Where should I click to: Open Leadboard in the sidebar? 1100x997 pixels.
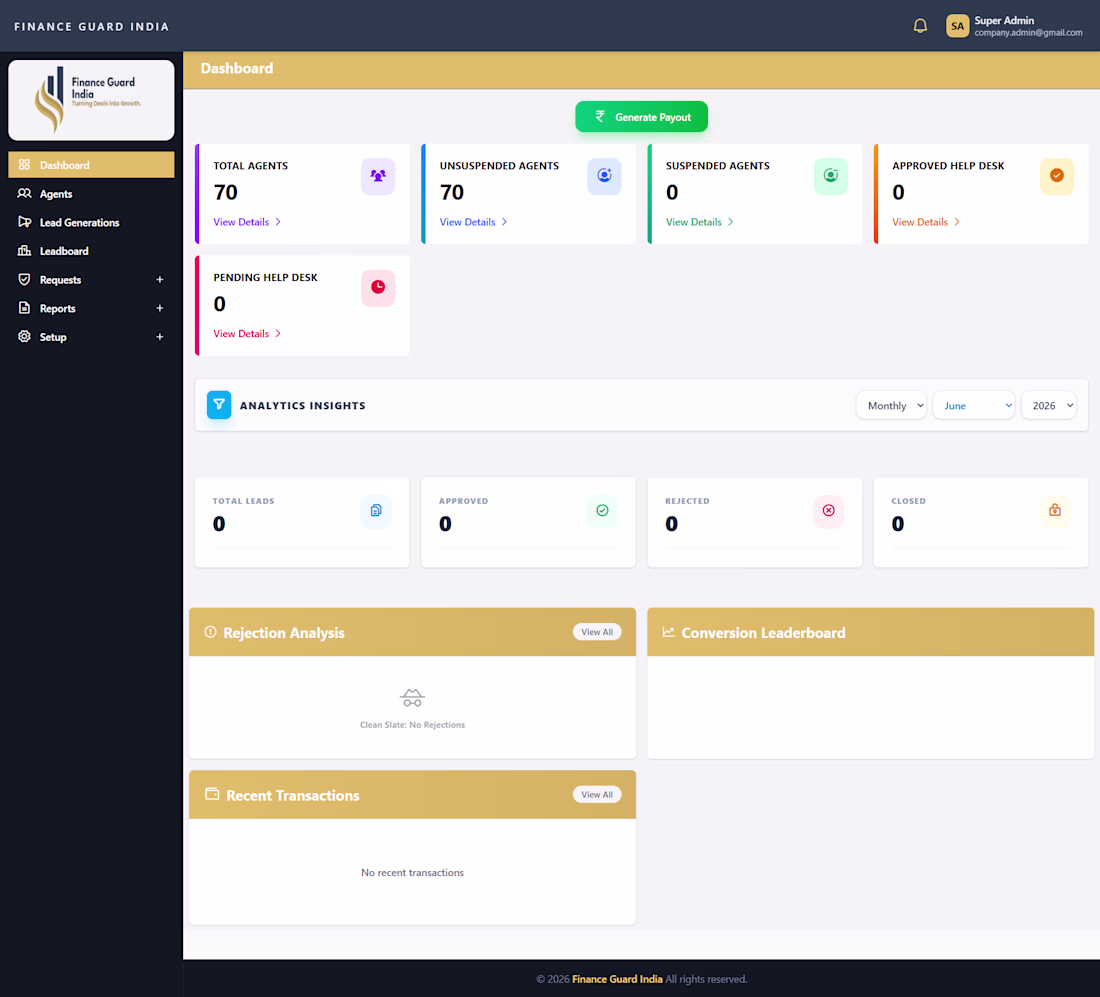91,251
